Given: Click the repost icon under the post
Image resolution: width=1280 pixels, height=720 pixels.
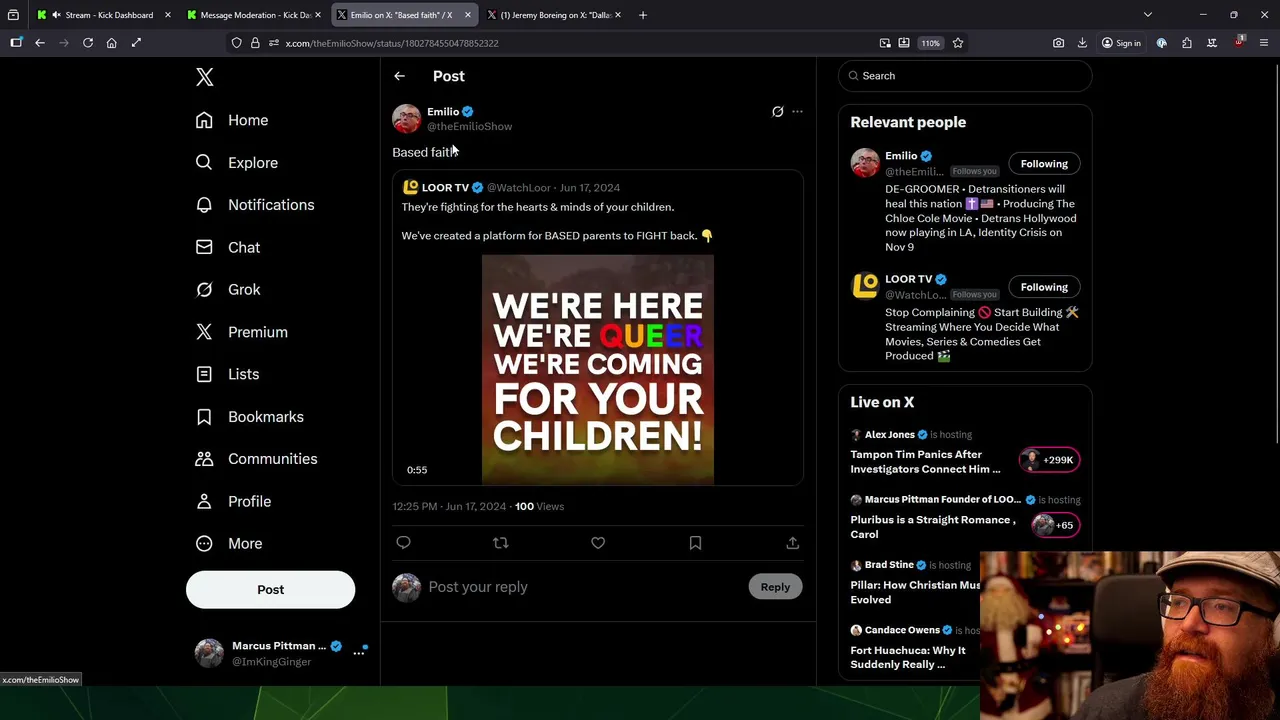Looking at the screenshot, I should pyautogui.click(x=501, y=543).
